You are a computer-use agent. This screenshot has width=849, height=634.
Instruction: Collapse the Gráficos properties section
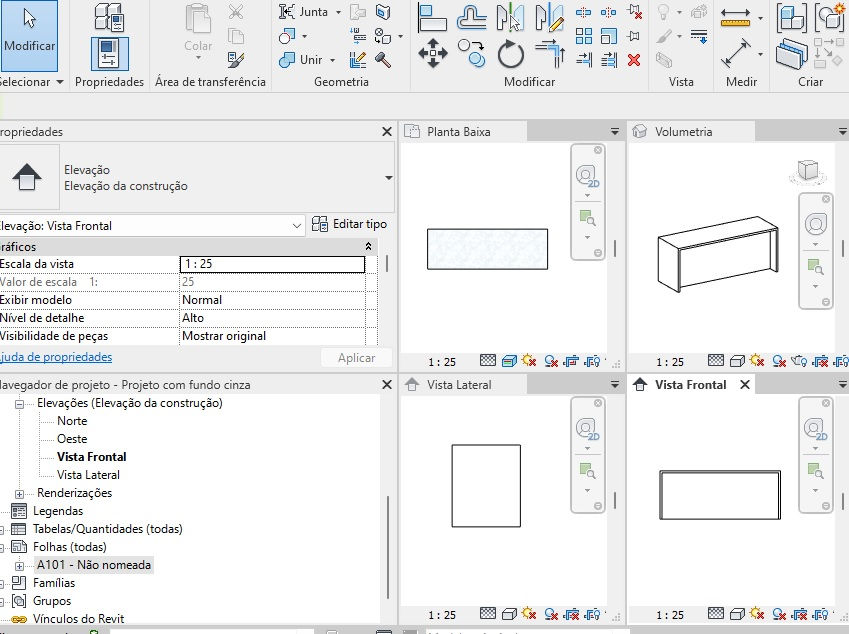coord(368,246)
